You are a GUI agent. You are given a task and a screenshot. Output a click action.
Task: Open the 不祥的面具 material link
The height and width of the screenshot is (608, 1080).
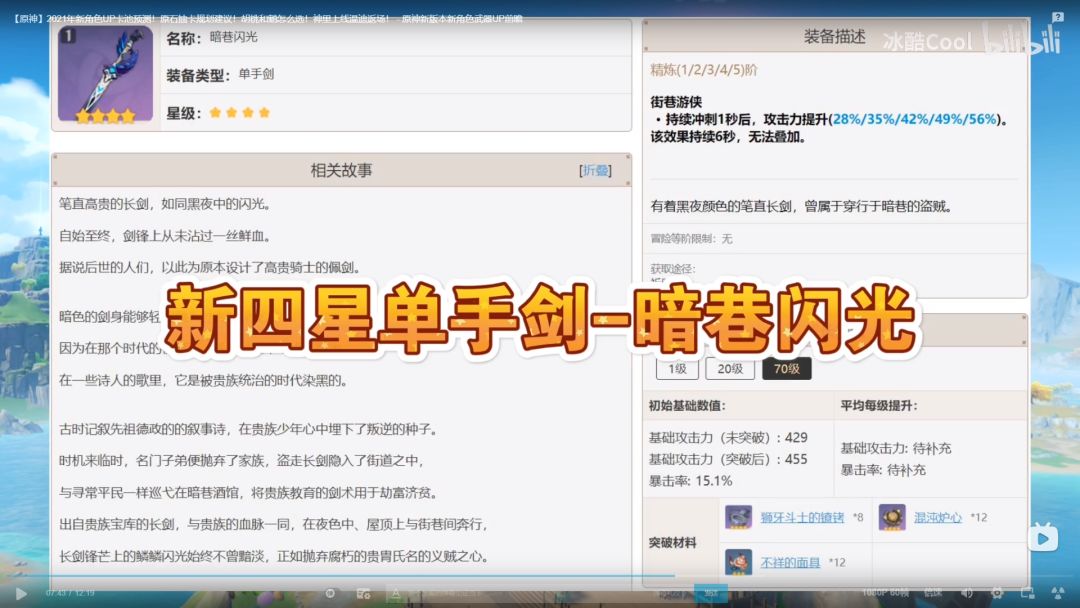tap(790, 563)
